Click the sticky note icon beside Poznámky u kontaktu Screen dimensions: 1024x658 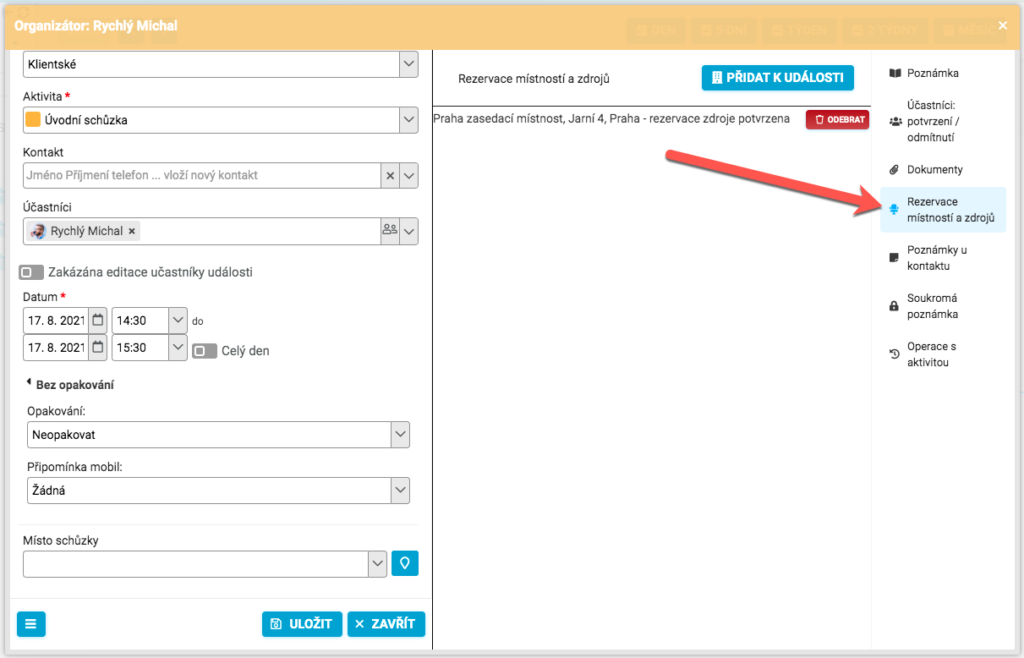point(894,258)
